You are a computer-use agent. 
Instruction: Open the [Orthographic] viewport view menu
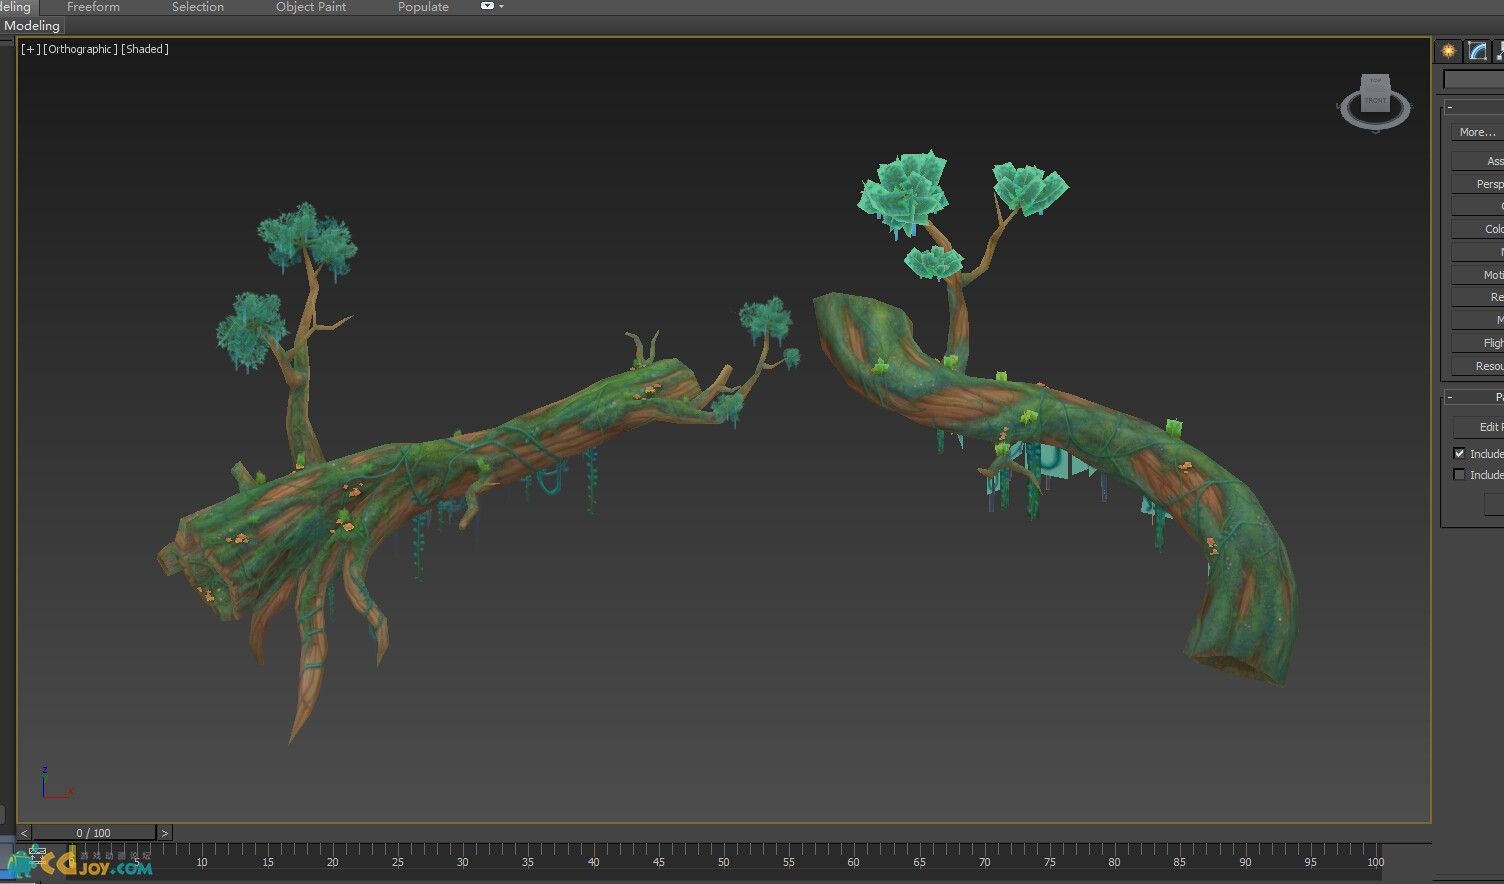pos(81,49)
